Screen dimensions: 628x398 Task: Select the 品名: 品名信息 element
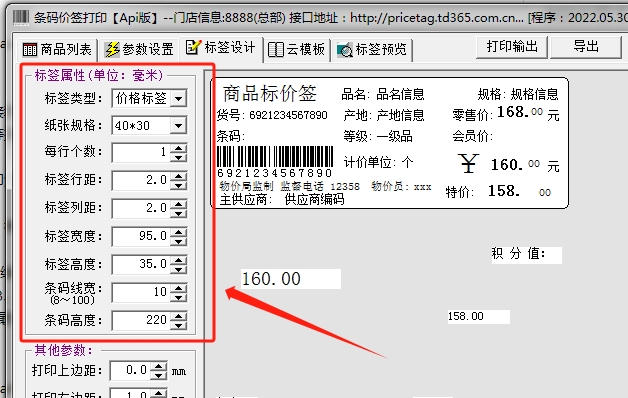pyautogui.click(x=382, y=94)
